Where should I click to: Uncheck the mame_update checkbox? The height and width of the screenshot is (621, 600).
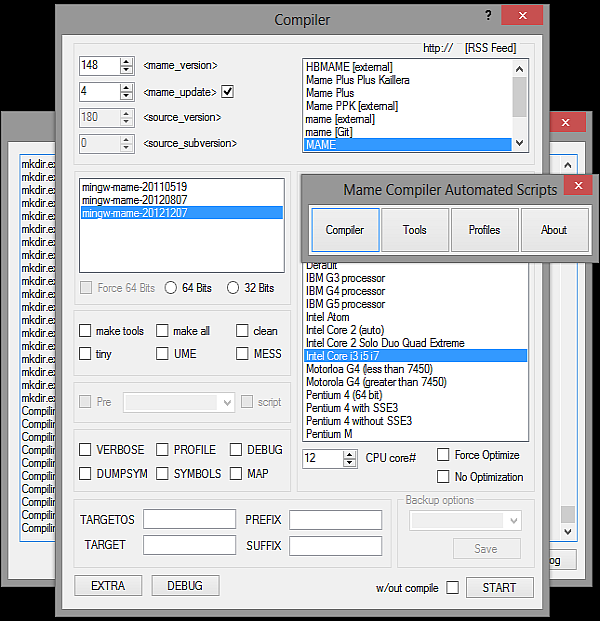coord(227,91)
